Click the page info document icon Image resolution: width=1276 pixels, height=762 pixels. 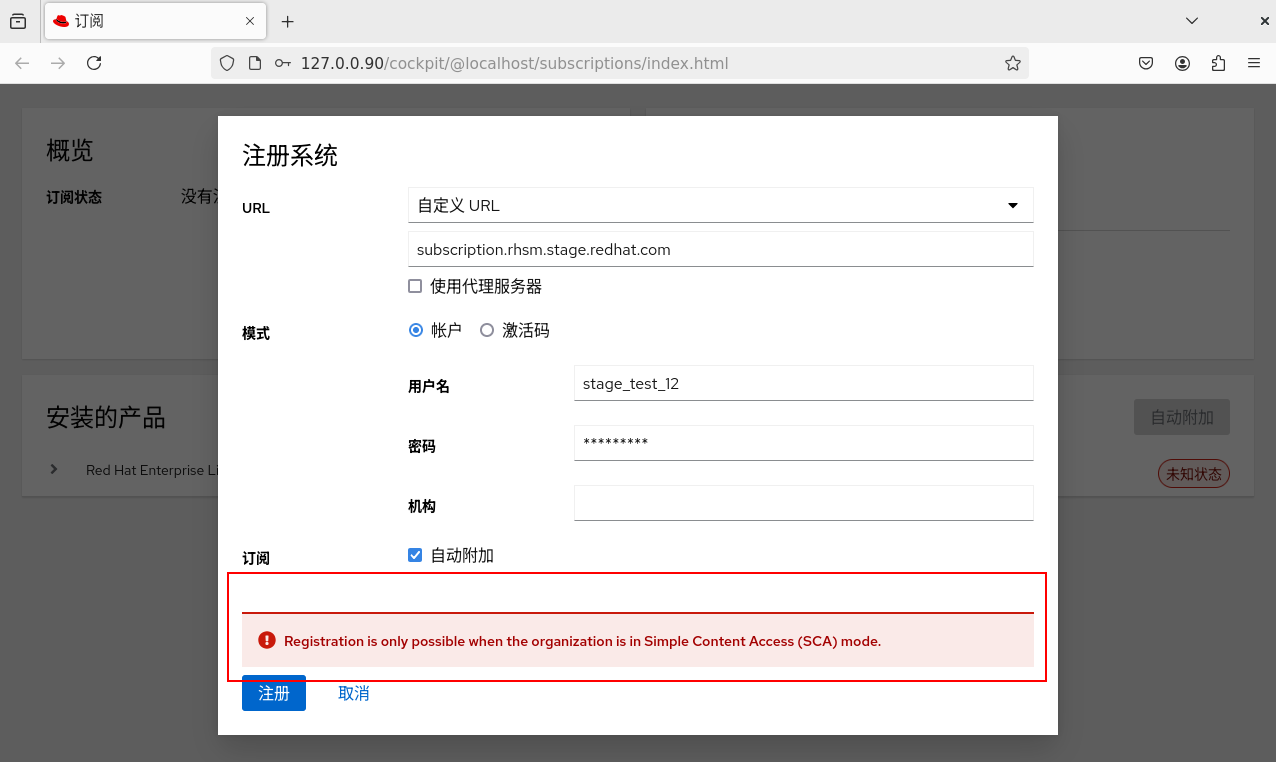[x=255, y=63]
